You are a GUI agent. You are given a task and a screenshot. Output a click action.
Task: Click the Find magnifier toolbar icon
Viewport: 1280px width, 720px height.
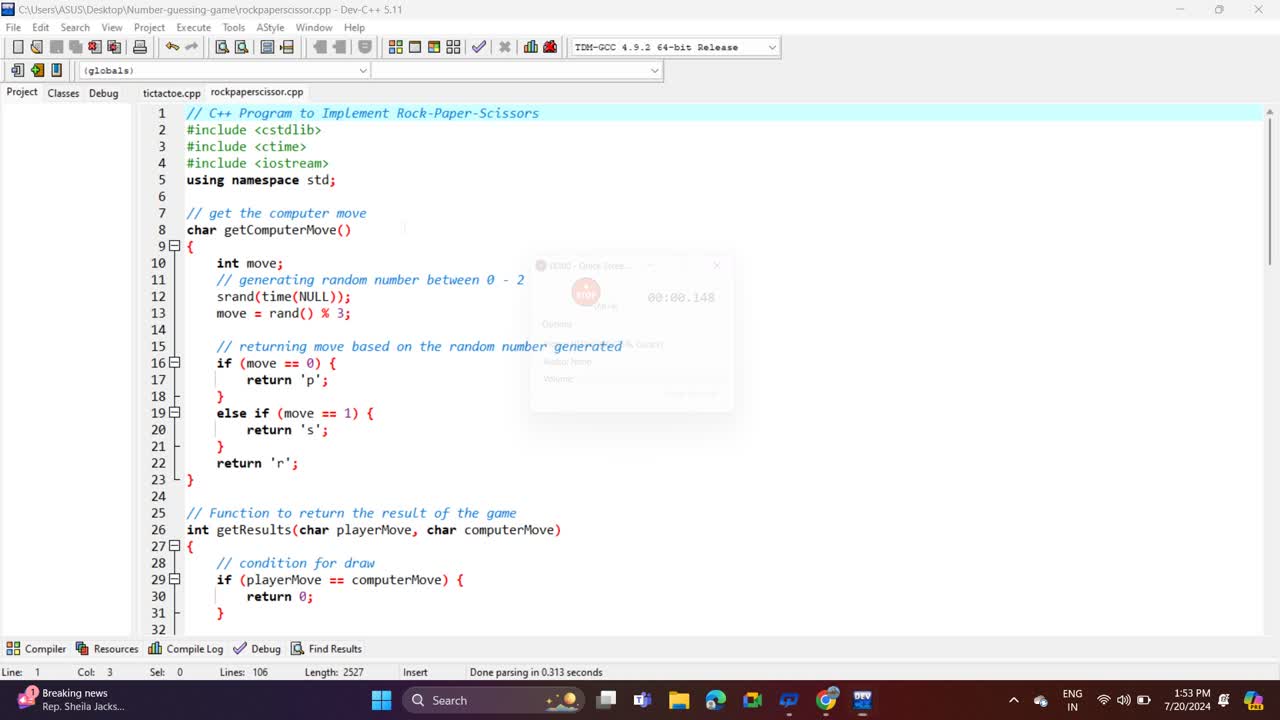point(222,47)
